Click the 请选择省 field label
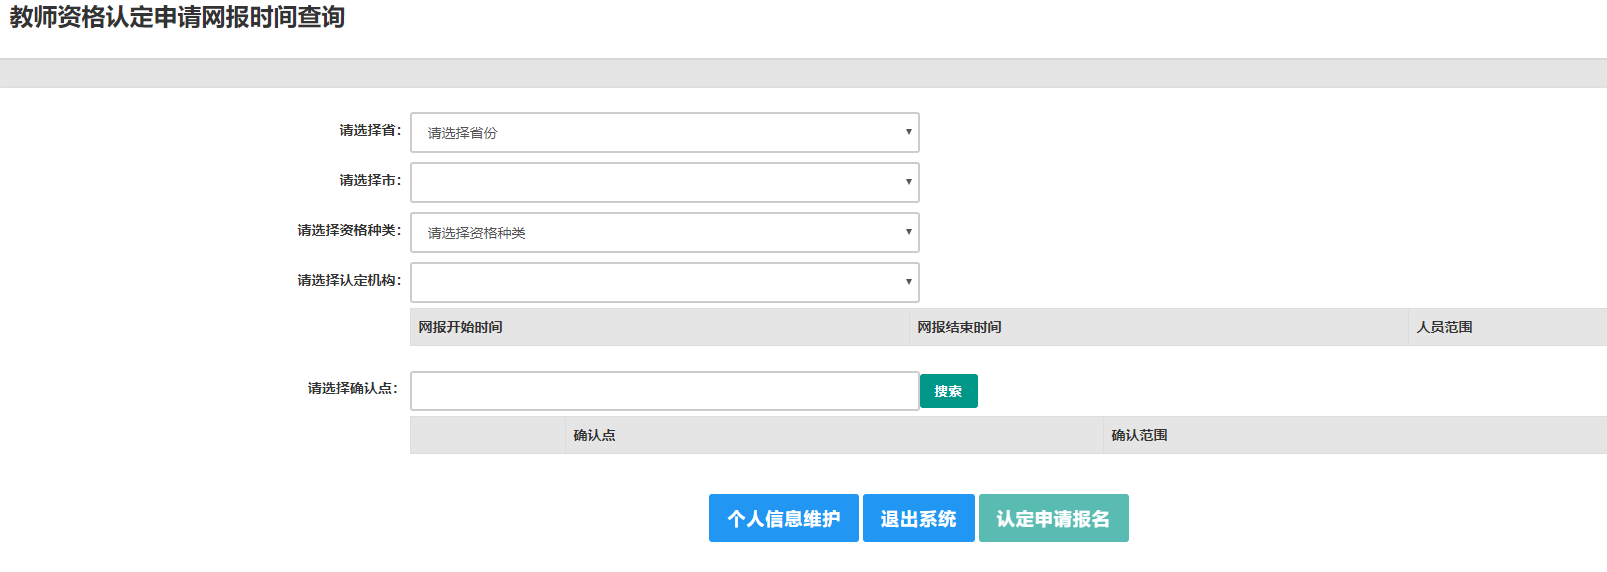Screen dimensions: 1607x572 [x=369, y=130]
